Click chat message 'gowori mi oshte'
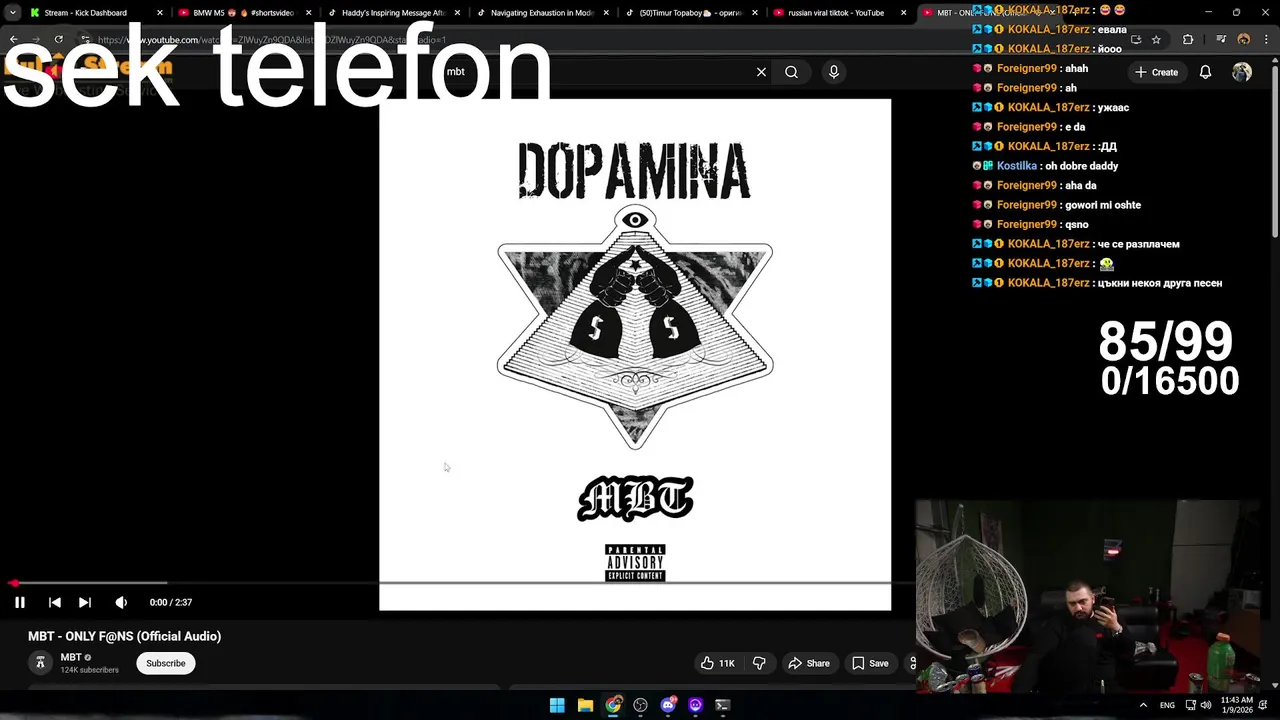Screen dimensions: 1280x720 pos(1103,205)
